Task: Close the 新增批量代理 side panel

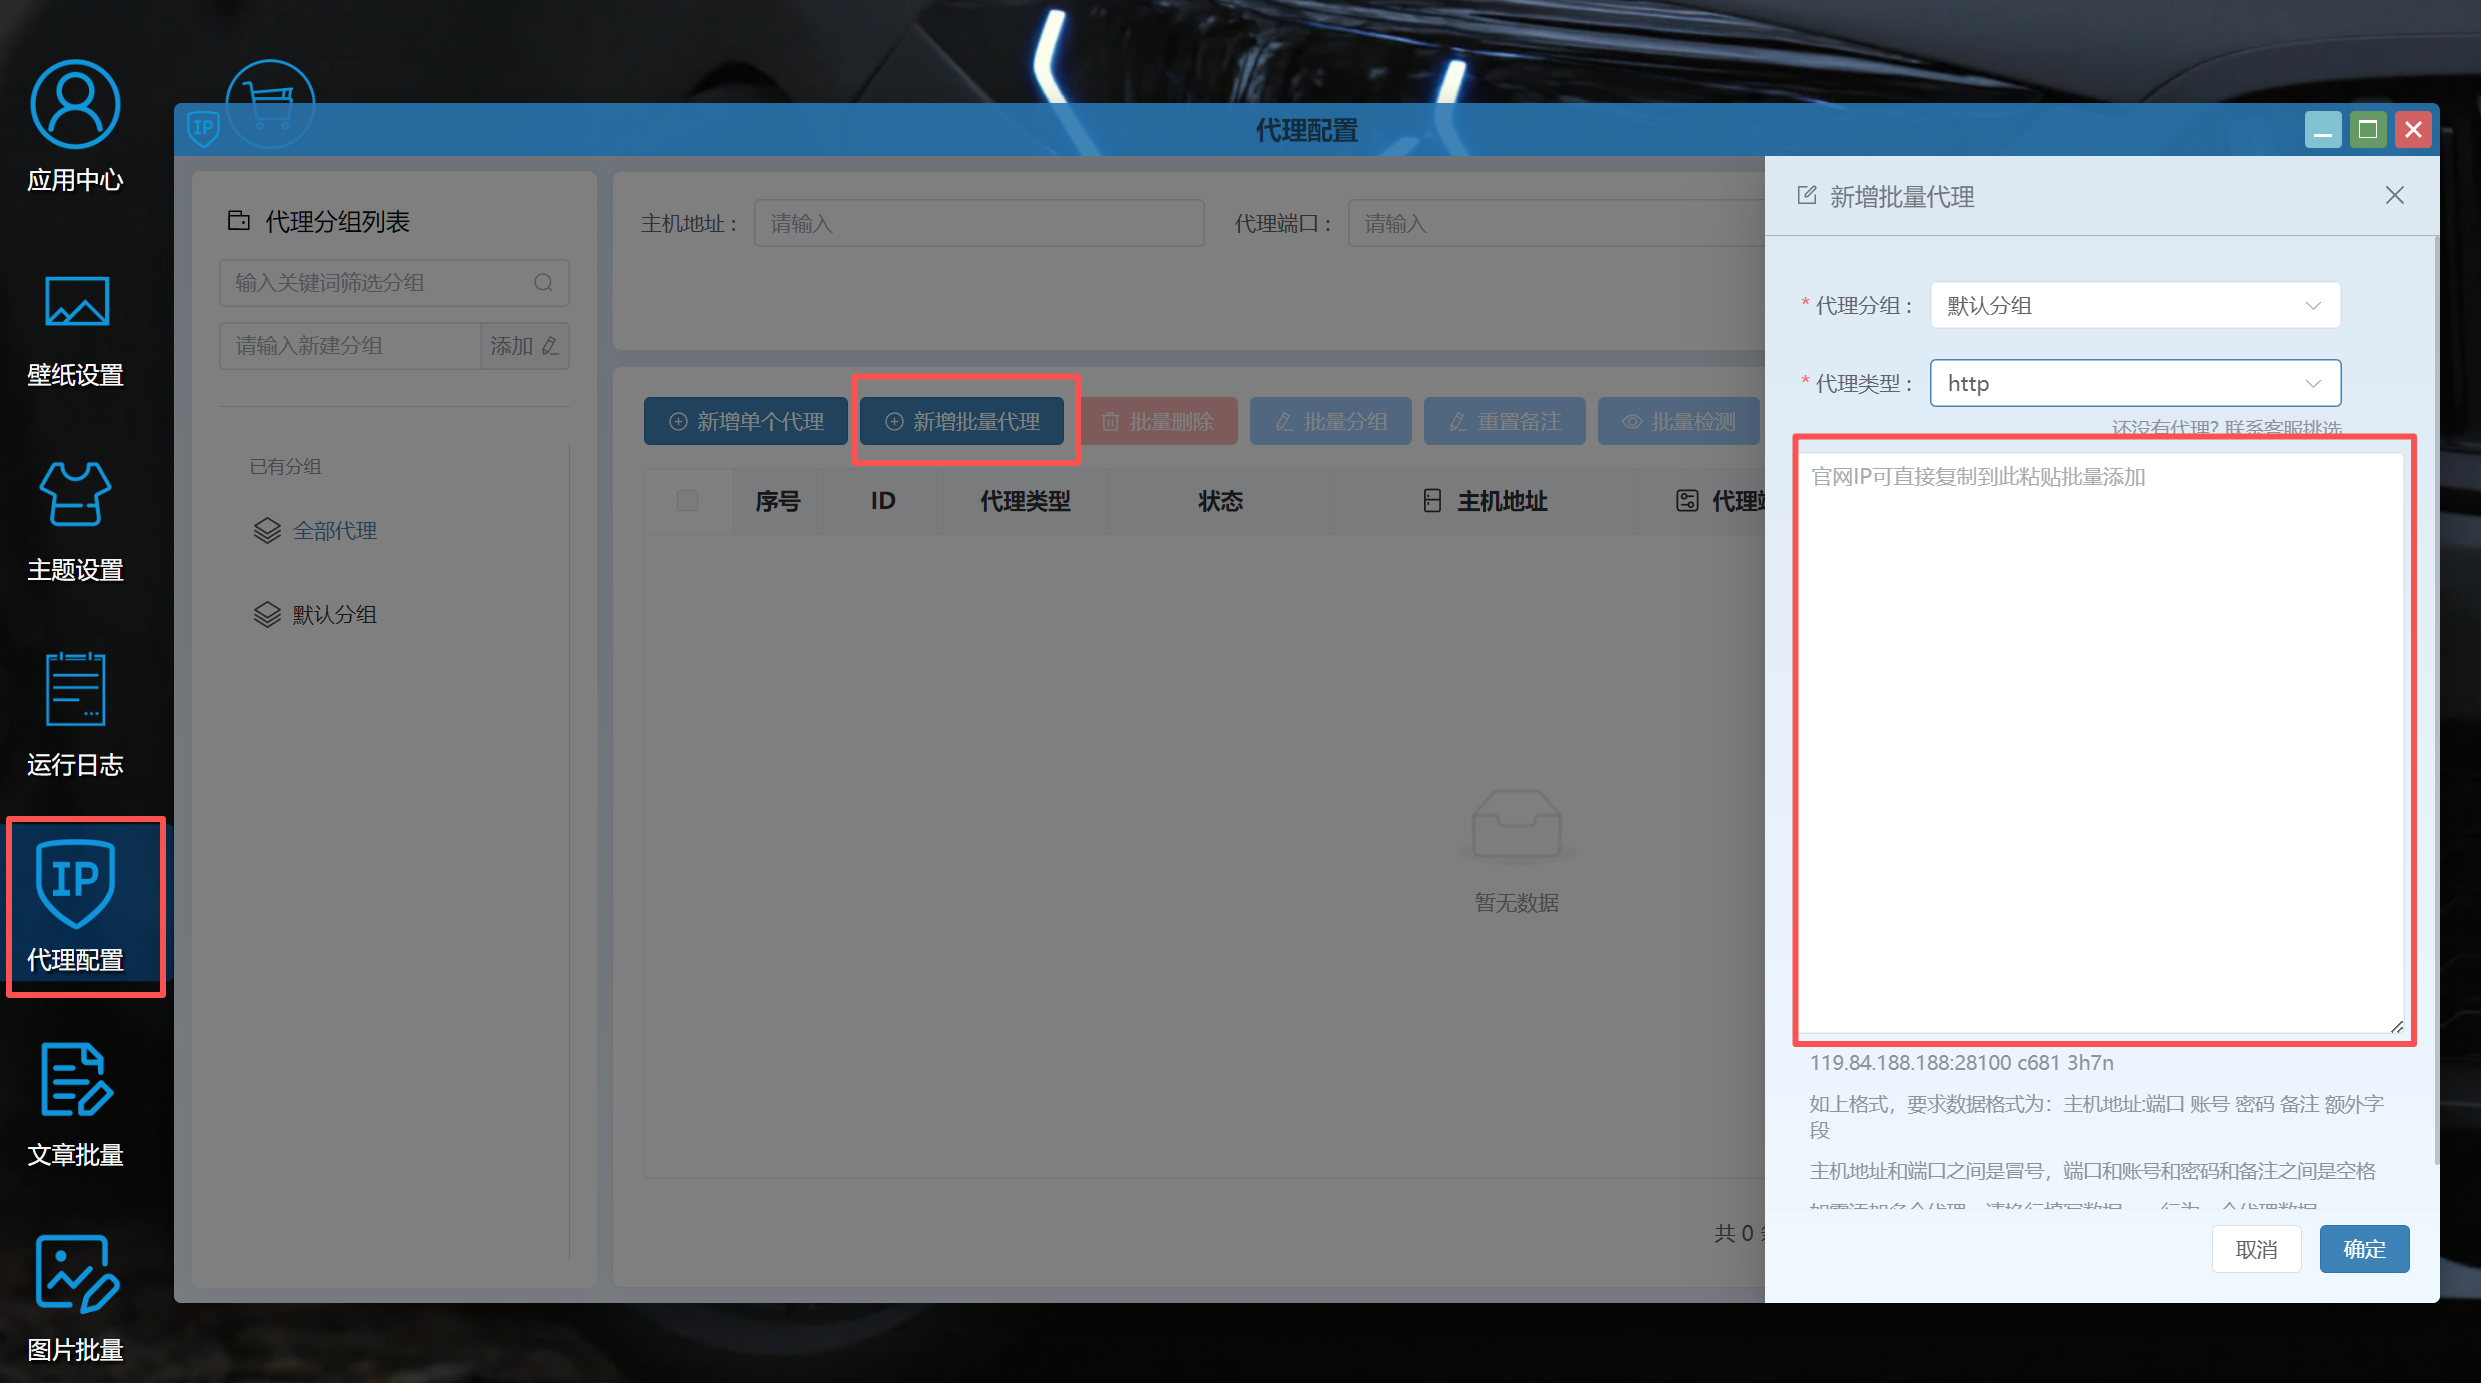Action: [2394, 196]
